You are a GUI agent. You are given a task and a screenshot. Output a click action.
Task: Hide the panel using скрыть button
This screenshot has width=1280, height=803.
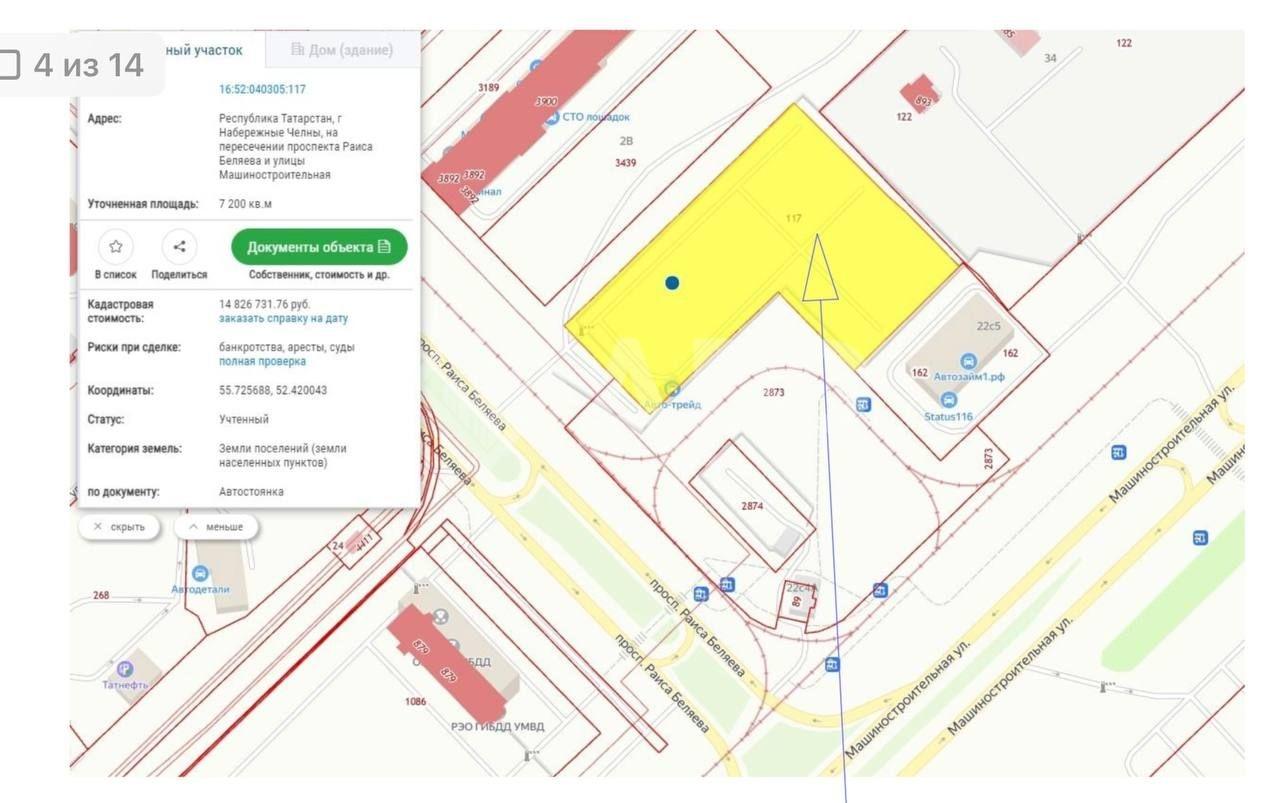(x=119, y=526)
